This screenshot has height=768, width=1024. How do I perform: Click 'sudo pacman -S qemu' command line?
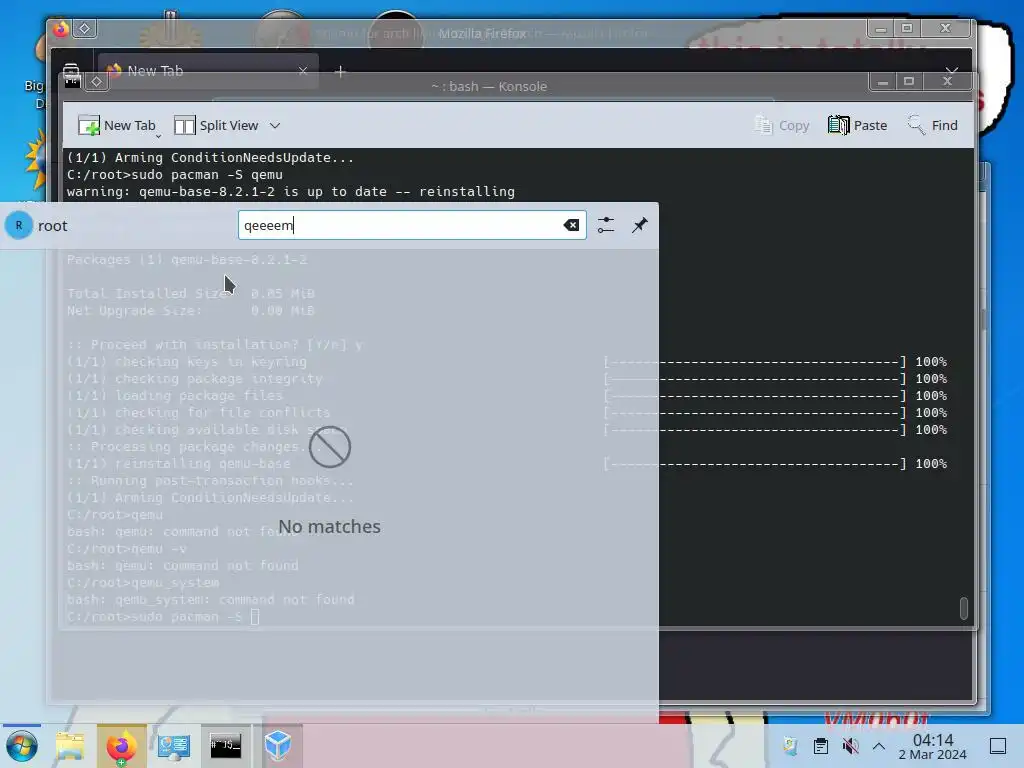pyautogui.click(x=175, y=175)
